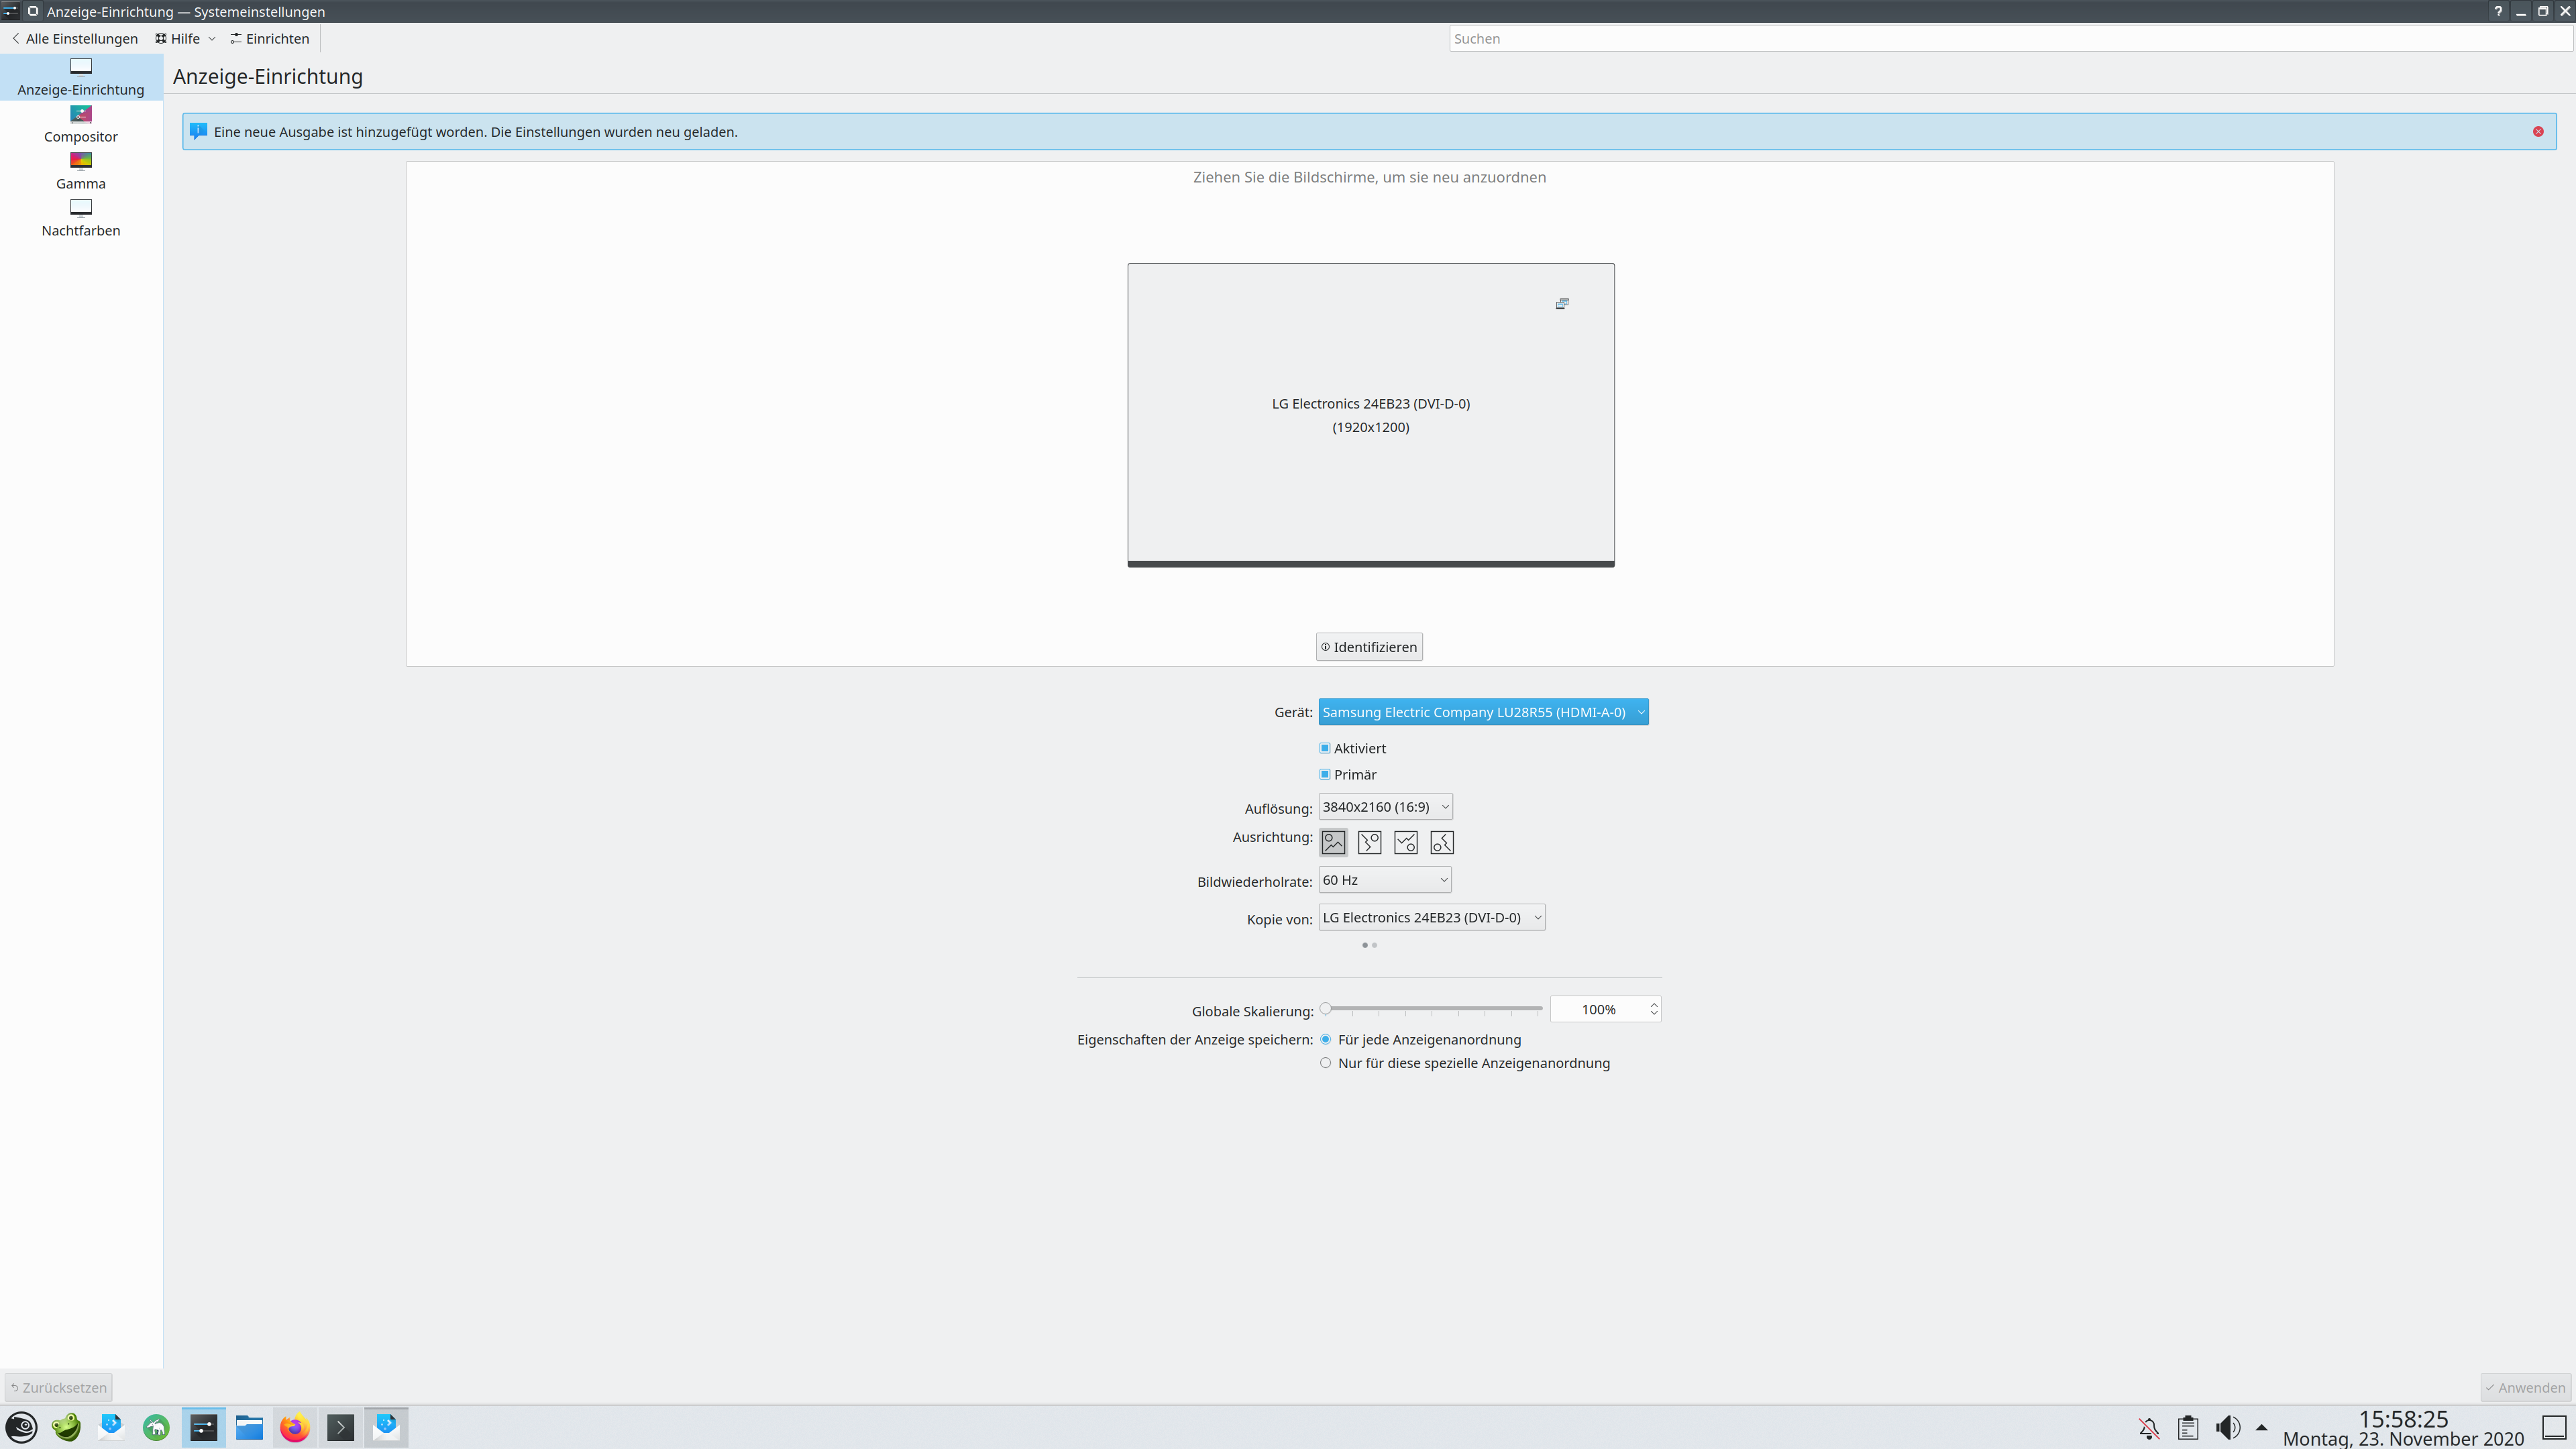The image size is (2576, 1449).
Task: Click the Zurücksetzen button
Action: point(58,1388)
